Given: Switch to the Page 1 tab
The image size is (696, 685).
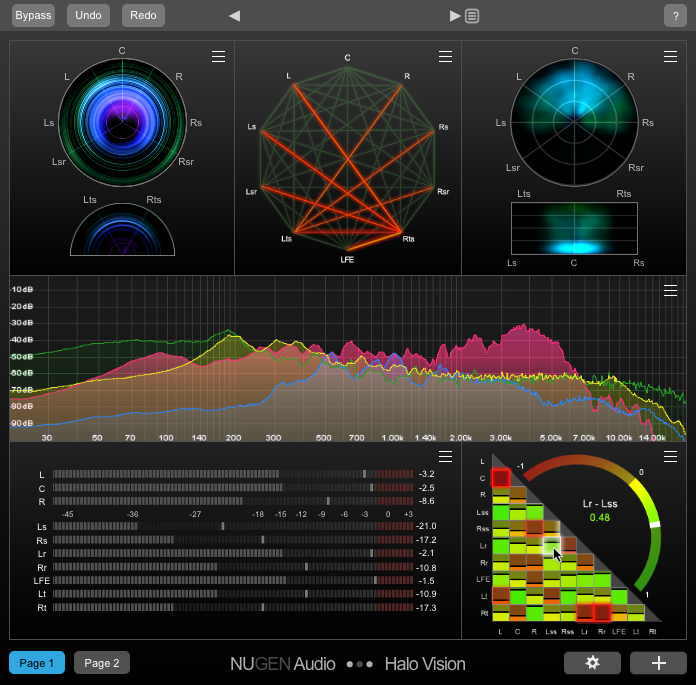Looking at the screenshot, I should (x=37, y=663).
